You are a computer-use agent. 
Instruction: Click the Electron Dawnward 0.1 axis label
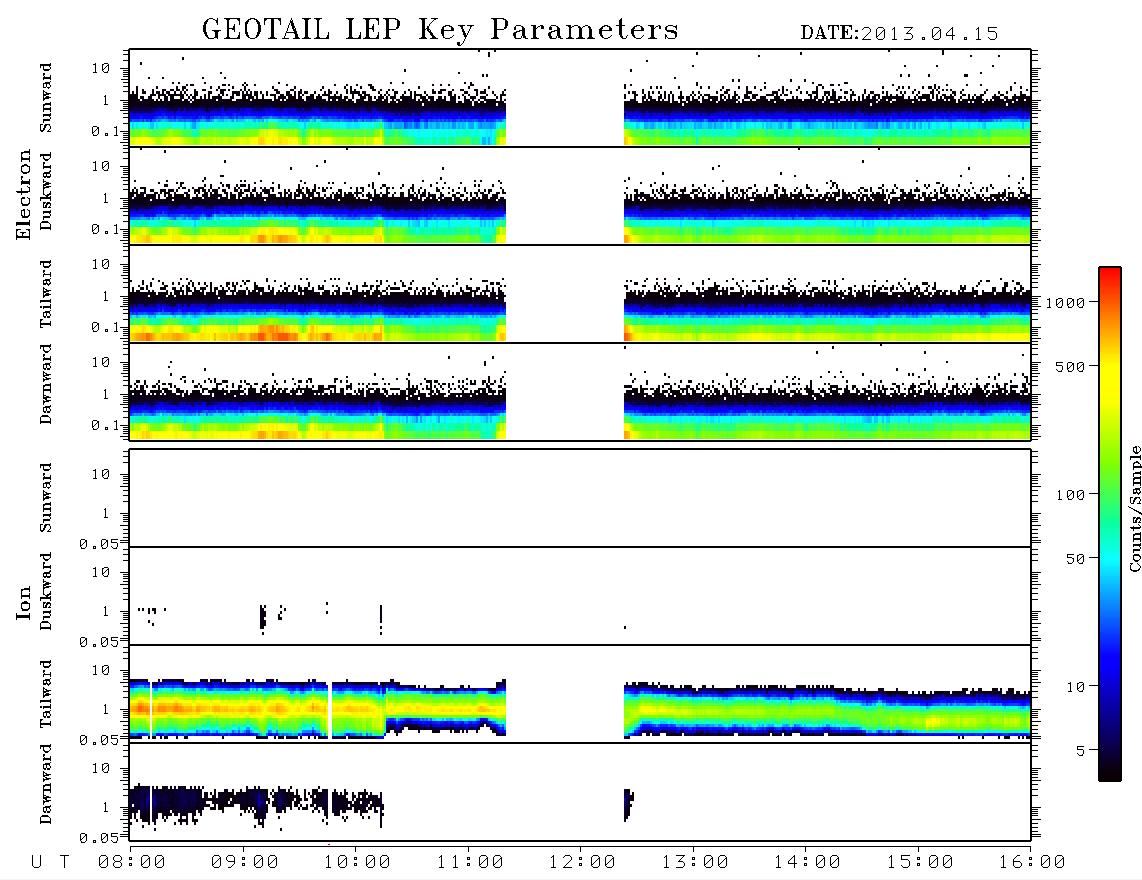(105, 425)
